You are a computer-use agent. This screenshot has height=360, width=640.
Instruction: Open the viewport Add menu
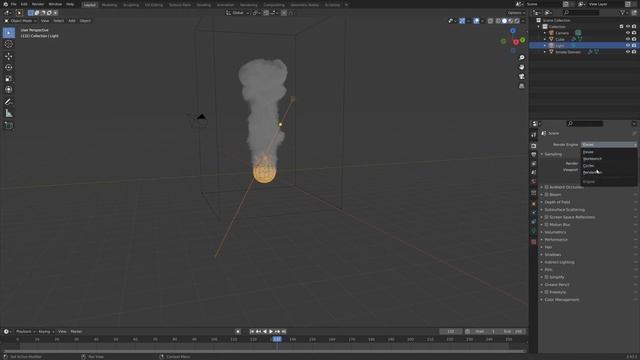(72, 20)
